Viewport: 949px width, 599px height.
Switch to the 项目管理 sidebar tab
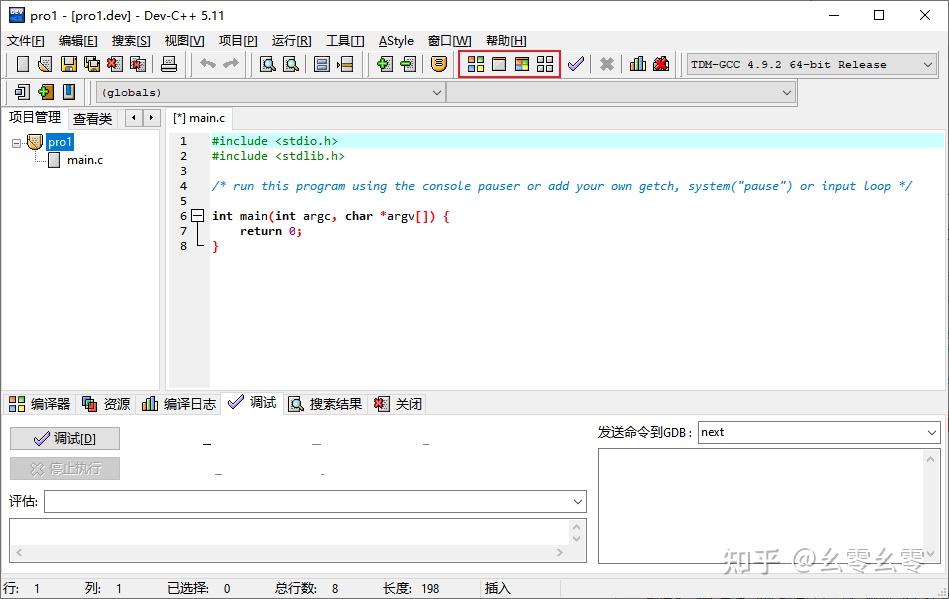(34, 117)
